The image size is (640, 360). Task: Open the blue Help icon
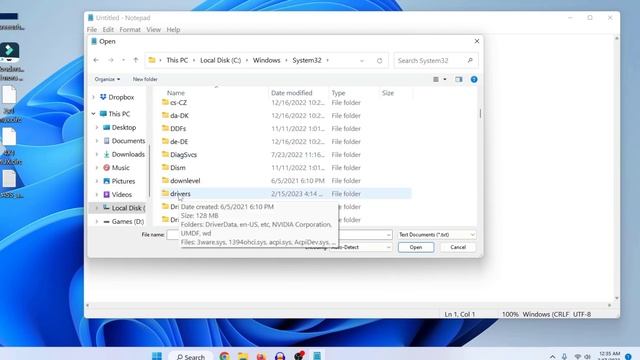[x=474, y=79]
